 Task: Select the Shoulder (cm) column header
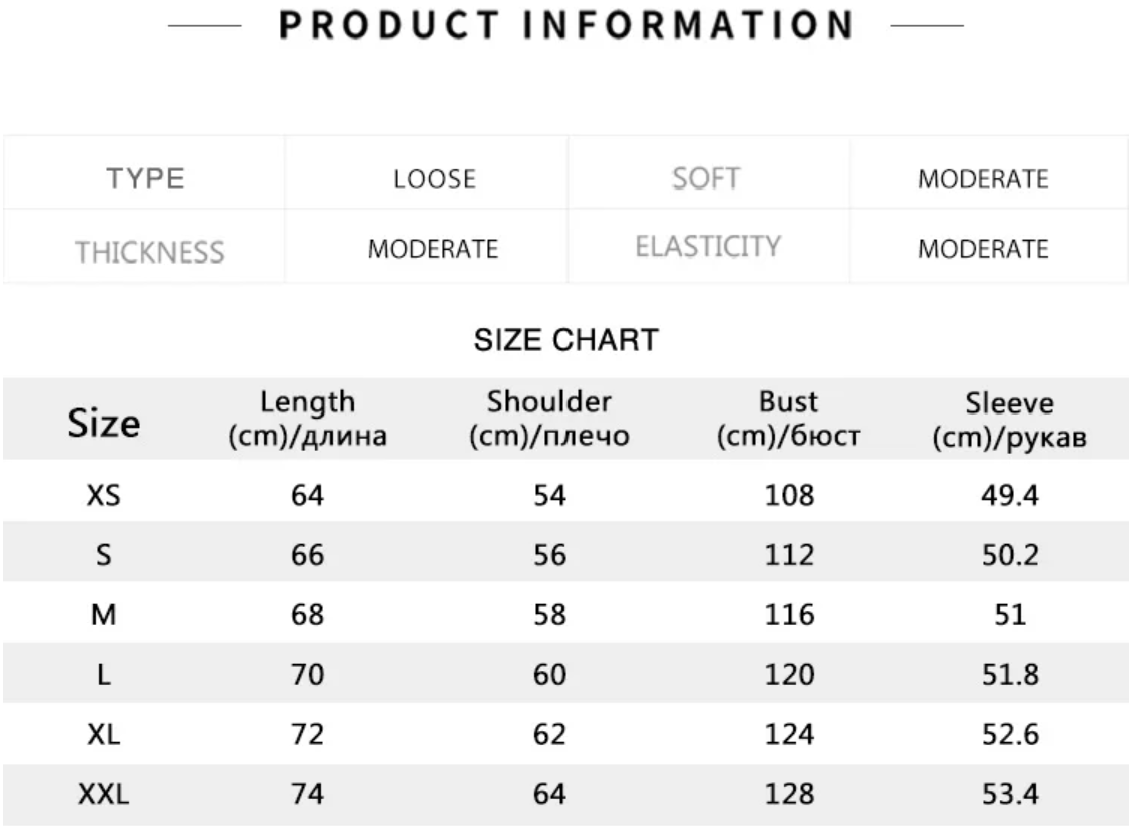coord(549,419)
